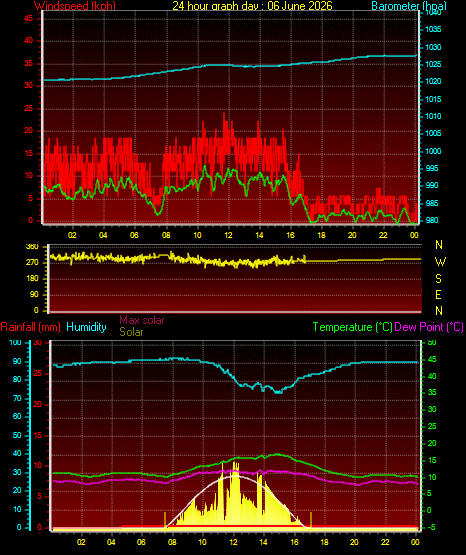Select the 35 value on the windspeed axis
This screenshot has height=555, width=466.
click(x=28, y=63)
